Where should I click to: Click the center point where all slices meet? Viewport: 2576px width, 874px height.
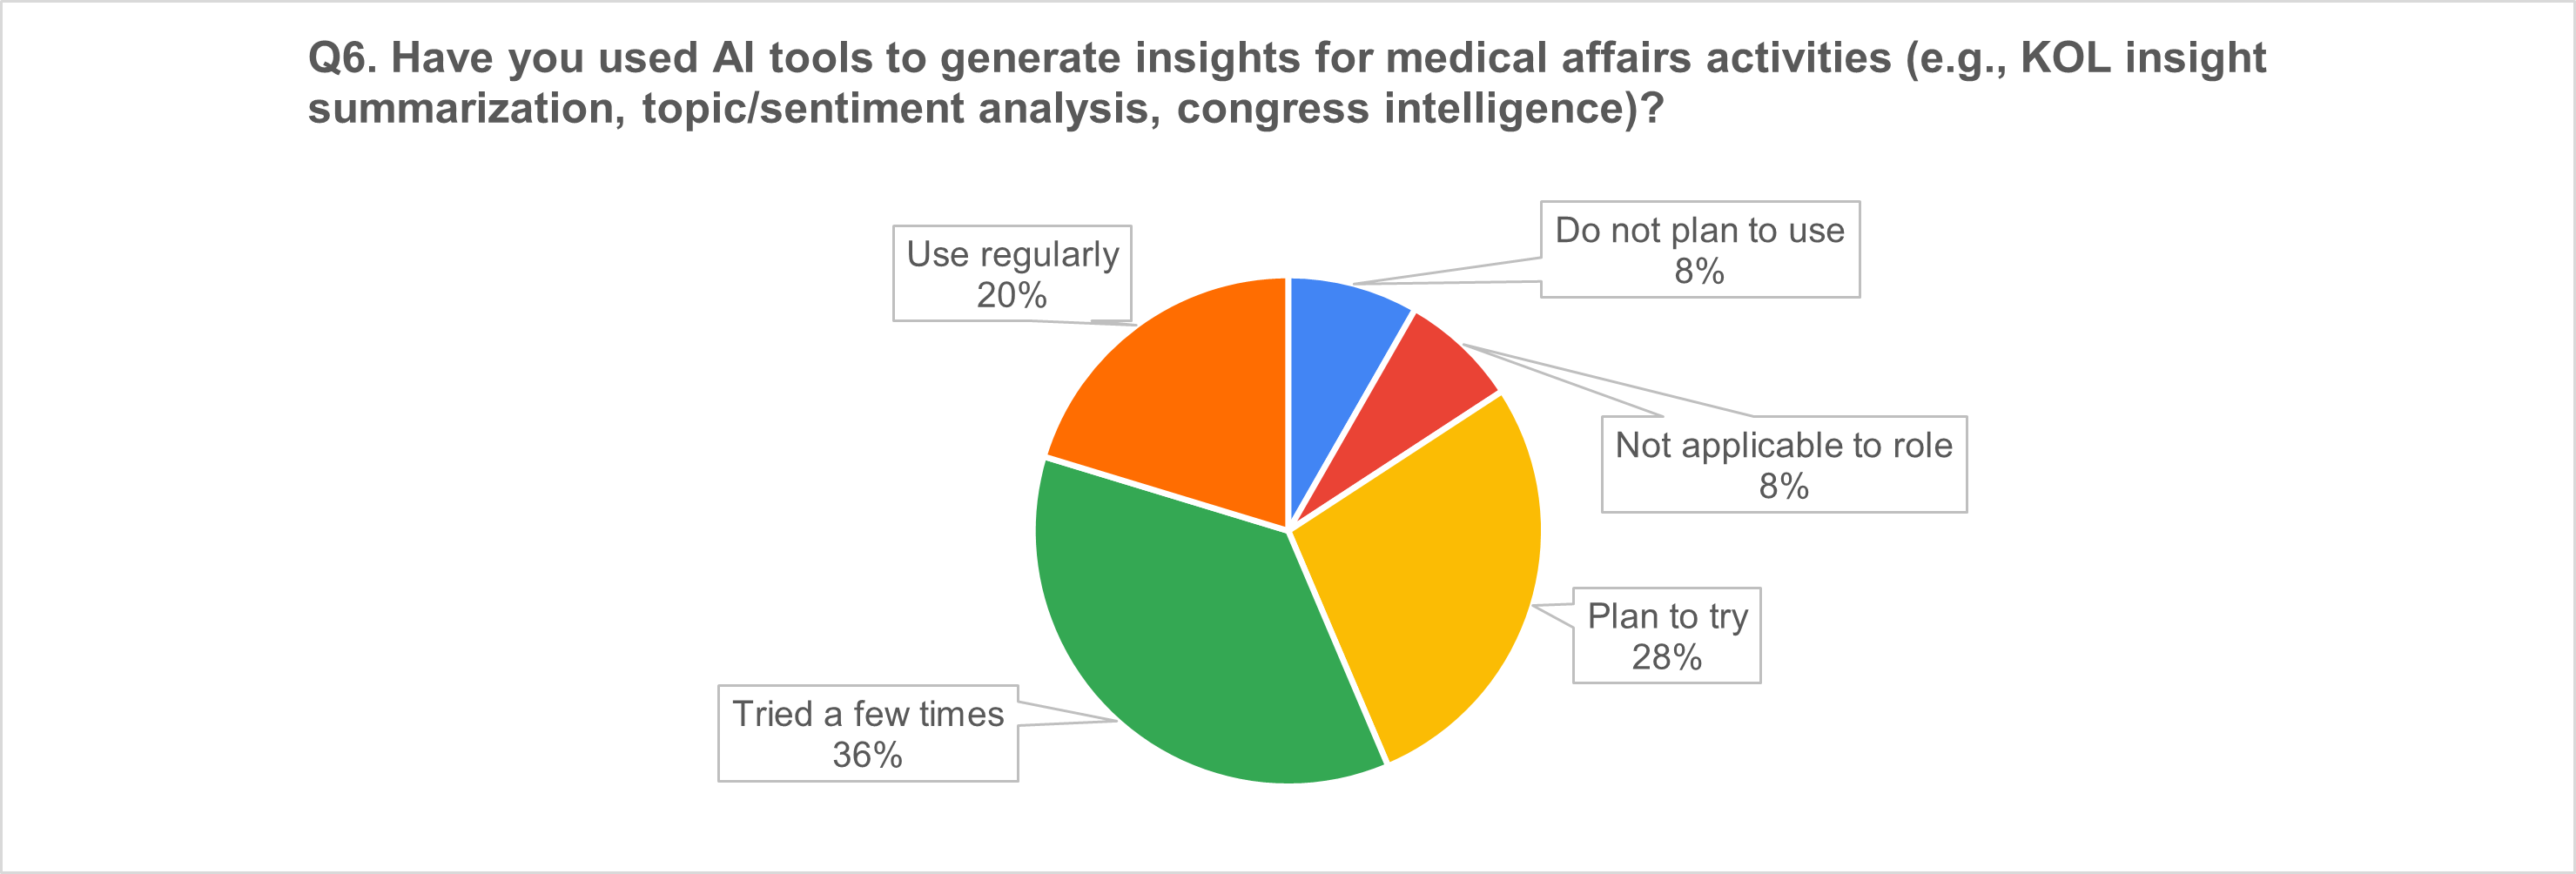coord(1288,530)
